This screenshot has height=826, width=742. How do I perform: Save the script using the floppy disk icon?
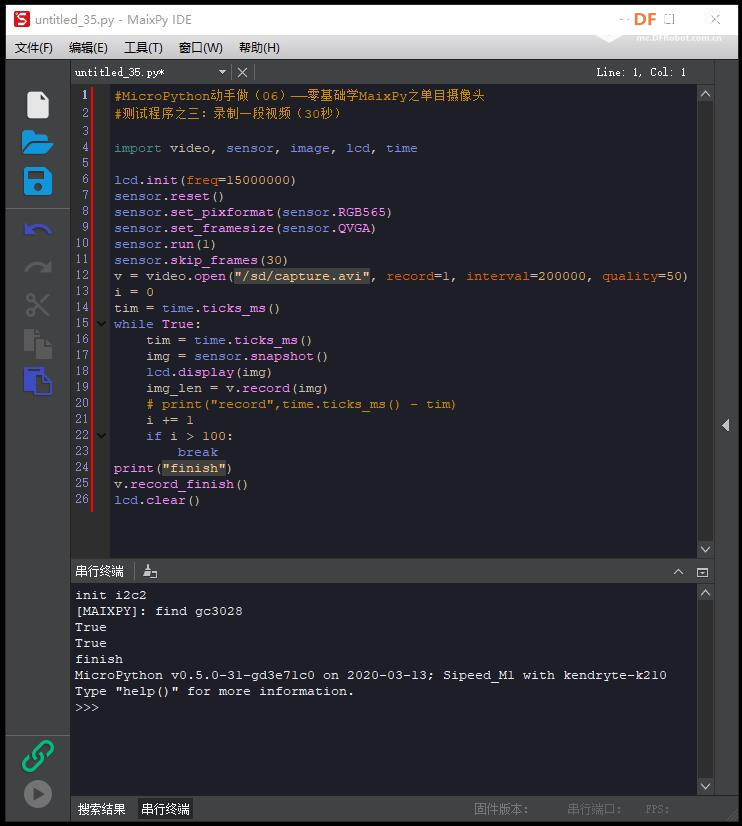(37, 181)
